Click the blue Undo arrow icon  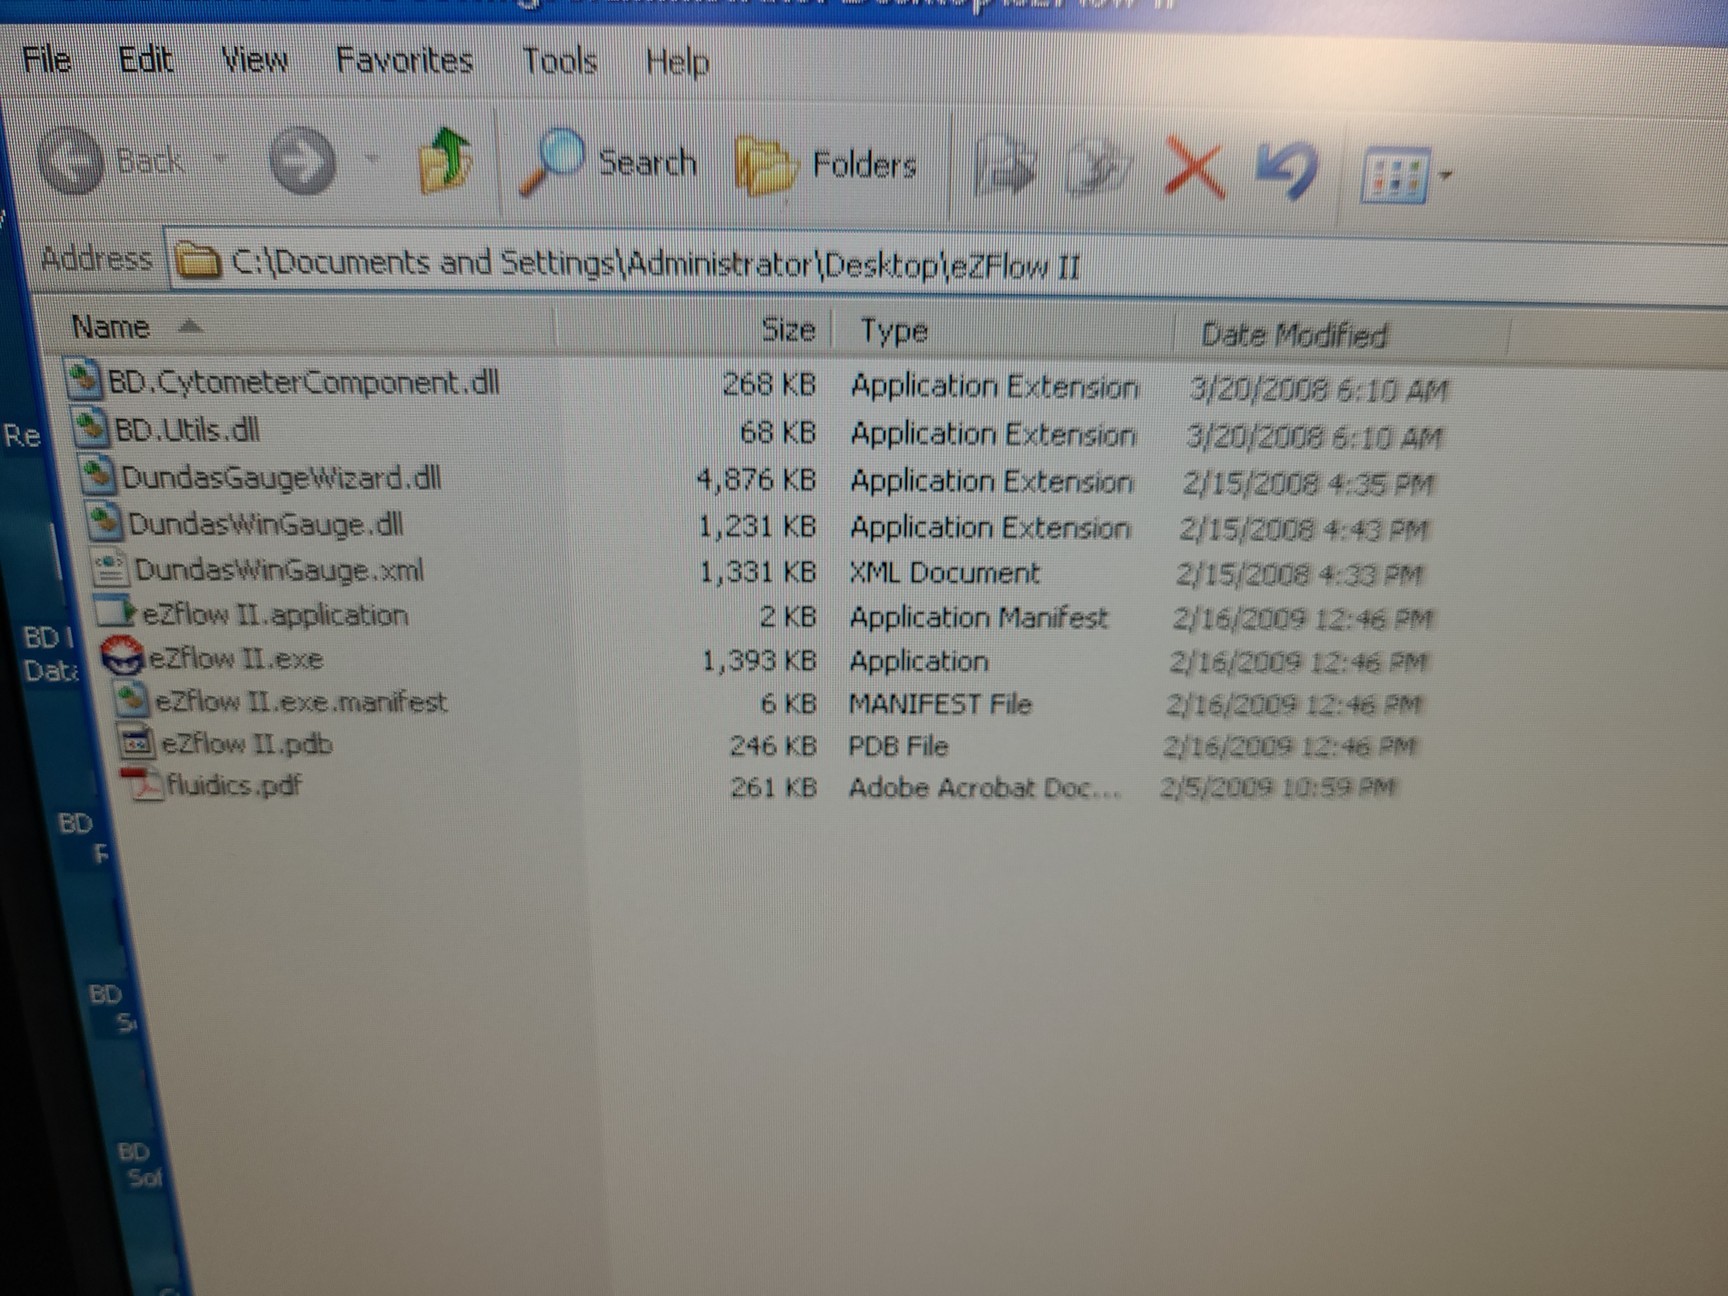(1287, 172)
